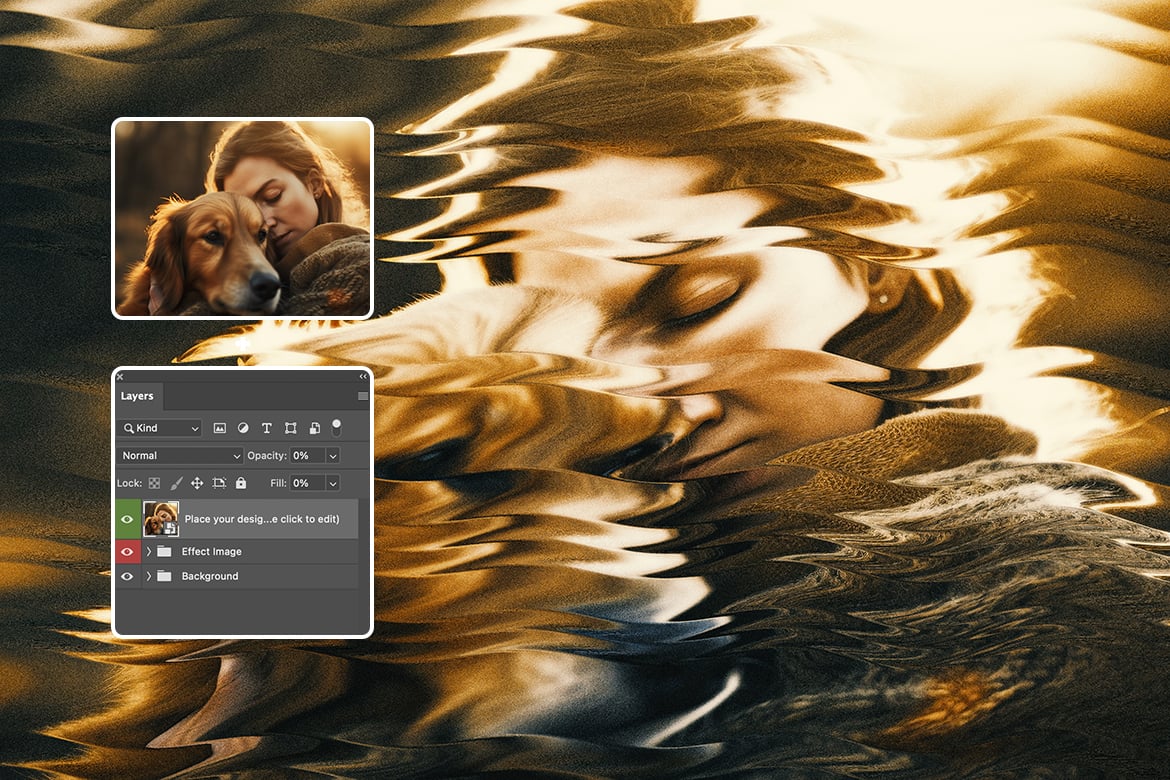Click the smart object layer thumbnail
The height and width of the screenshot is (780, 1170).
click(x=160, y=519)
